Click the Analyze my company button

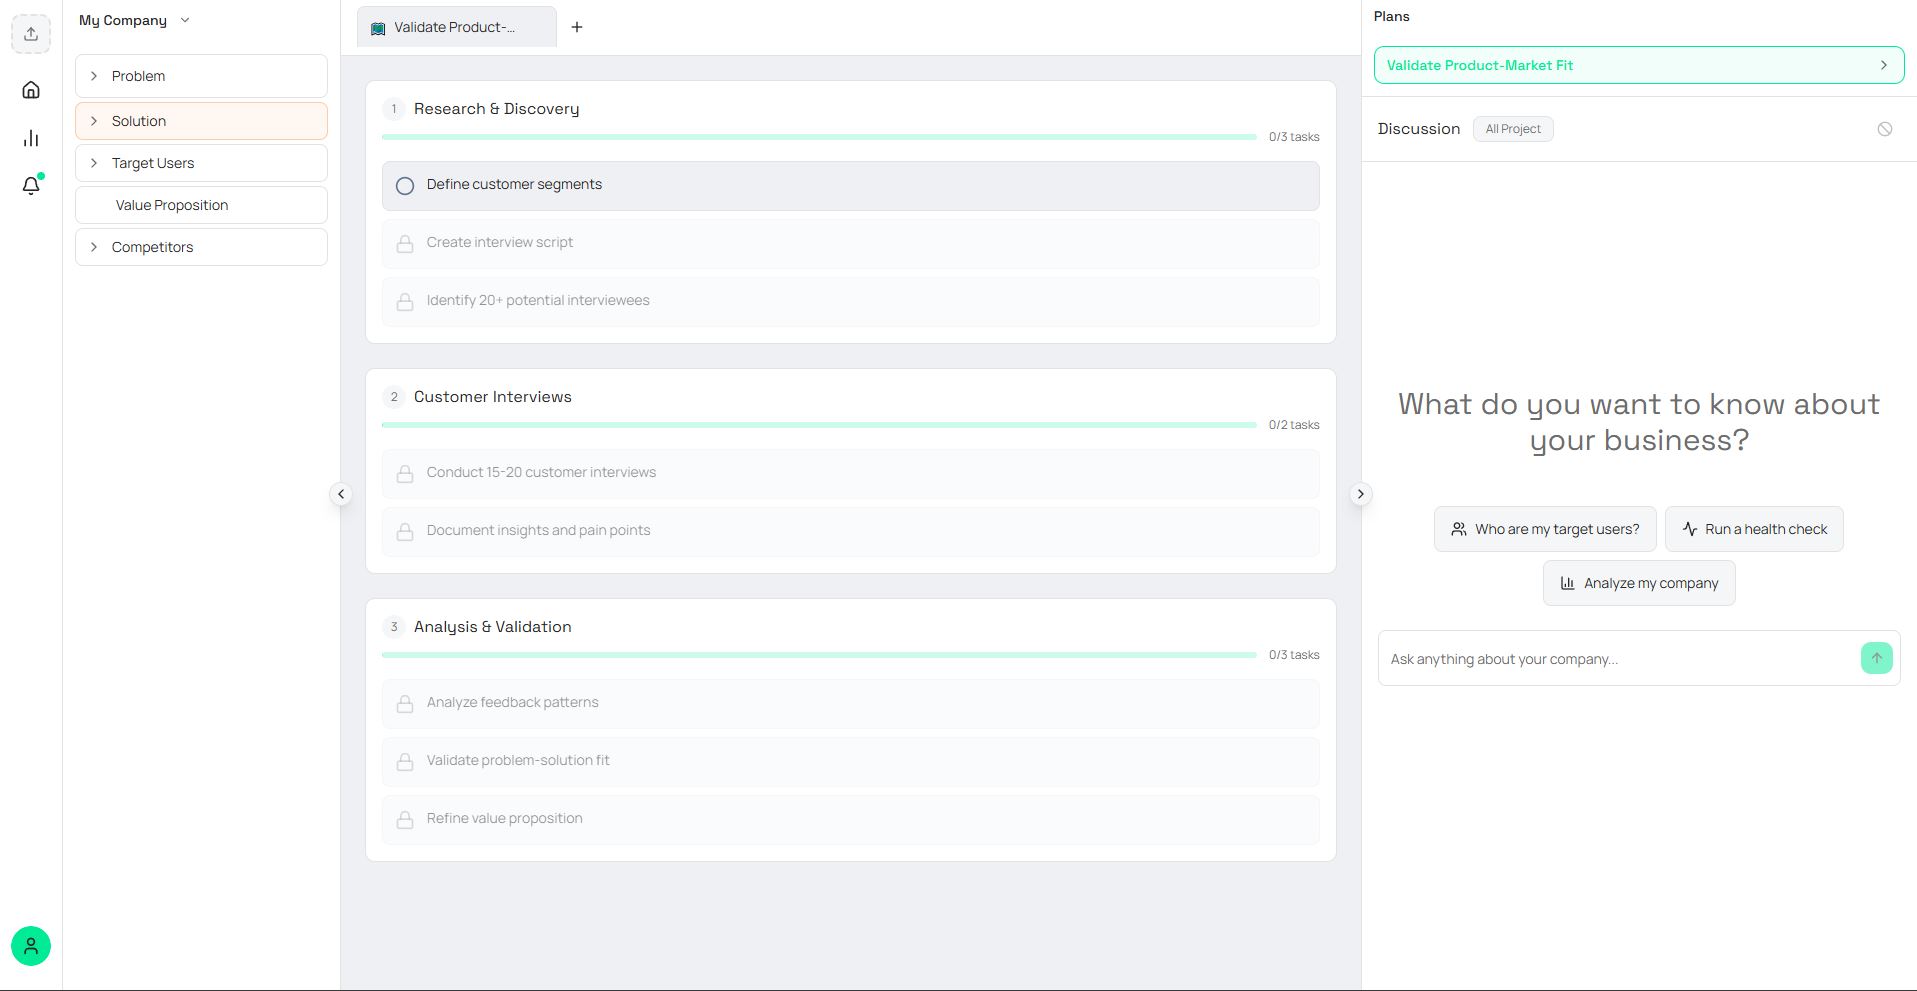(1639, 583)
